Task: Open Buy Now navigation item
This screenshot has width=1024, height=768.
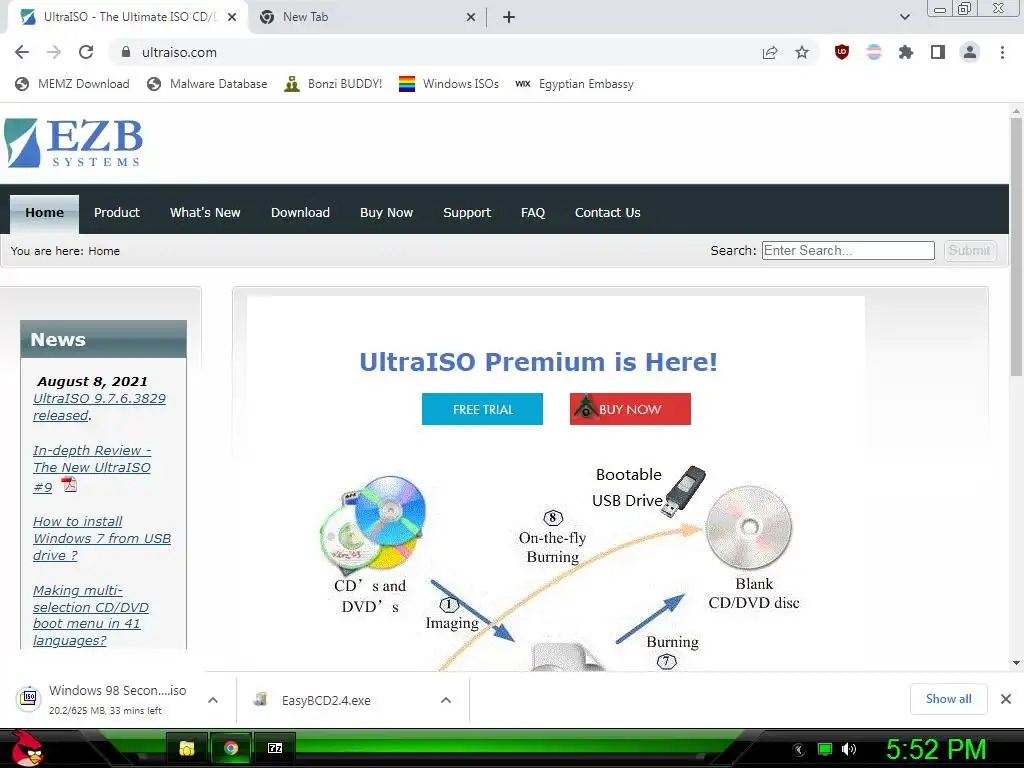Action: 387,213
